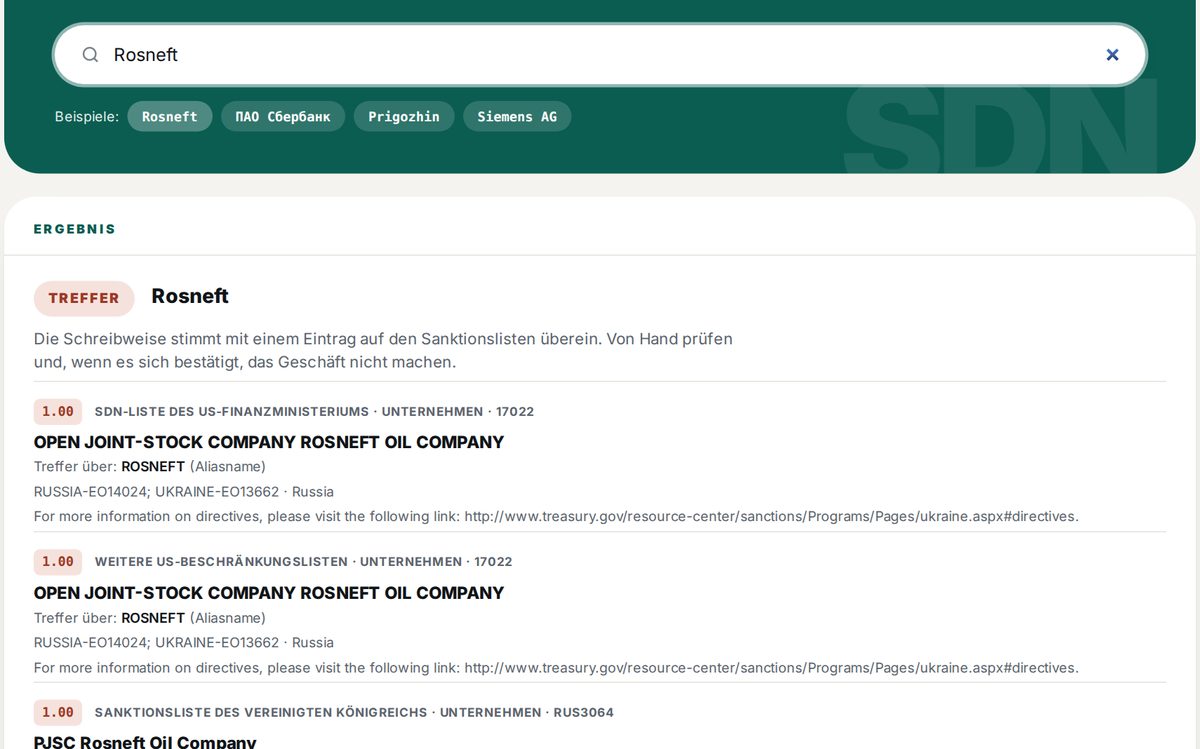
Task: Click the treasury.gov link in first result
Action: (x=771, y=516)
